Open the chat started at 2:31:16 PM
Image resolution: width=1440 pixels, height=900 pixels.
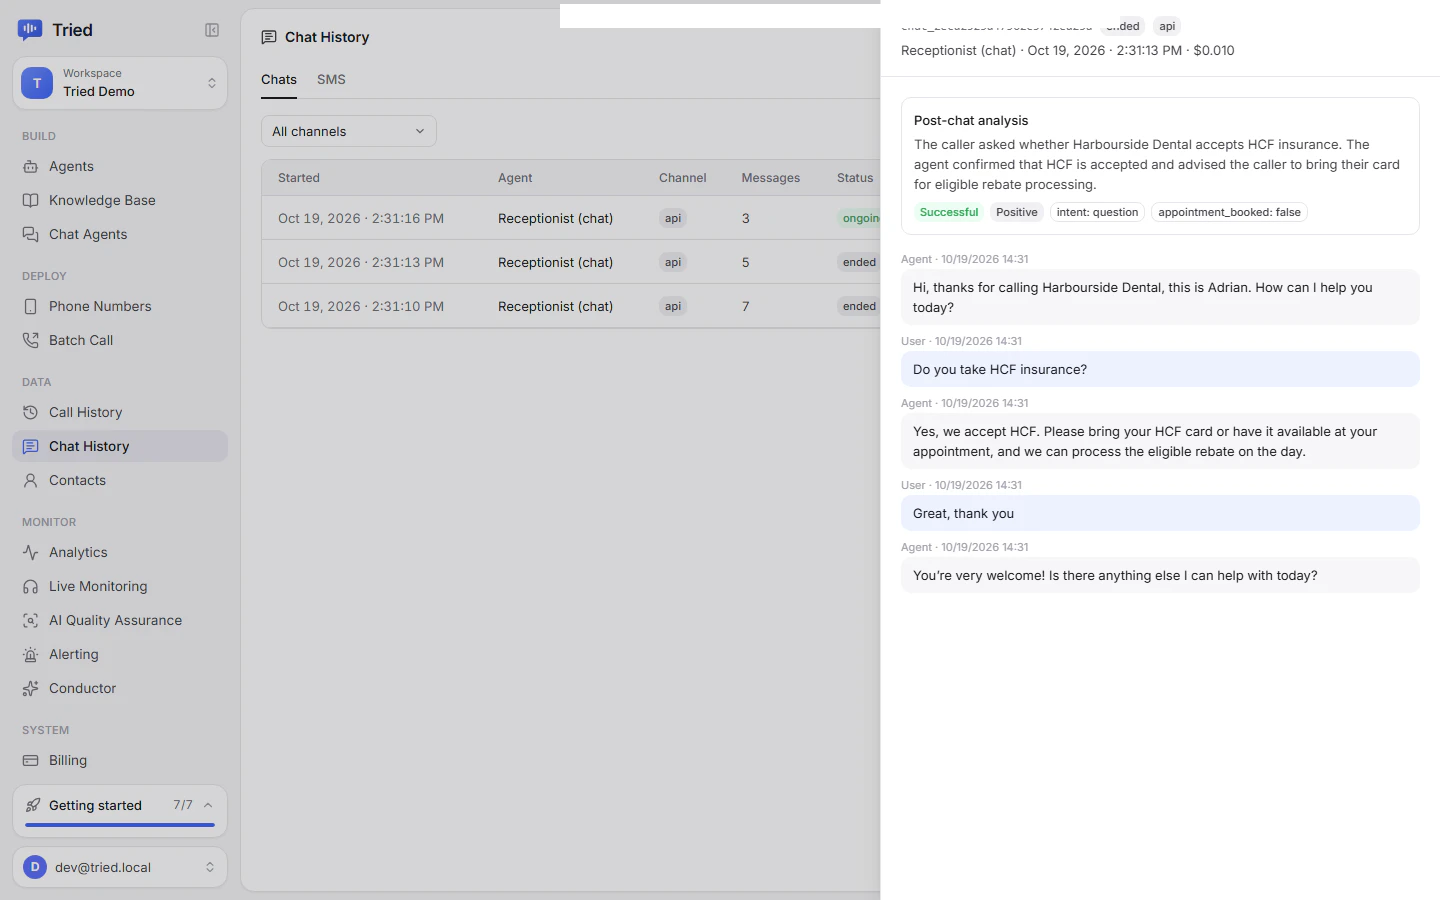(571, 218)
